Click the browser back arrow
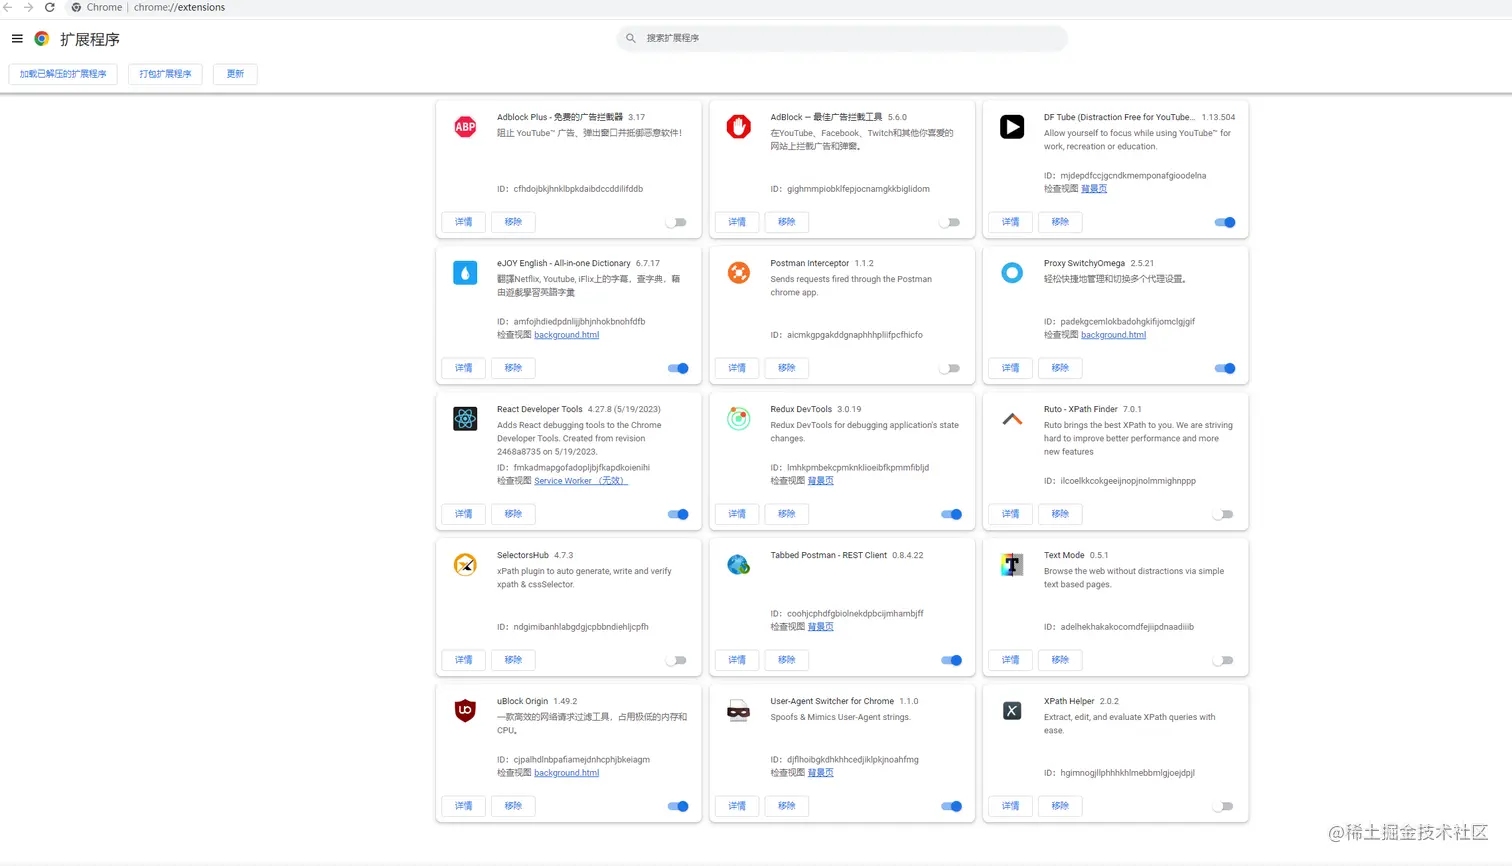1512x866 pixels. click(8, 7)
